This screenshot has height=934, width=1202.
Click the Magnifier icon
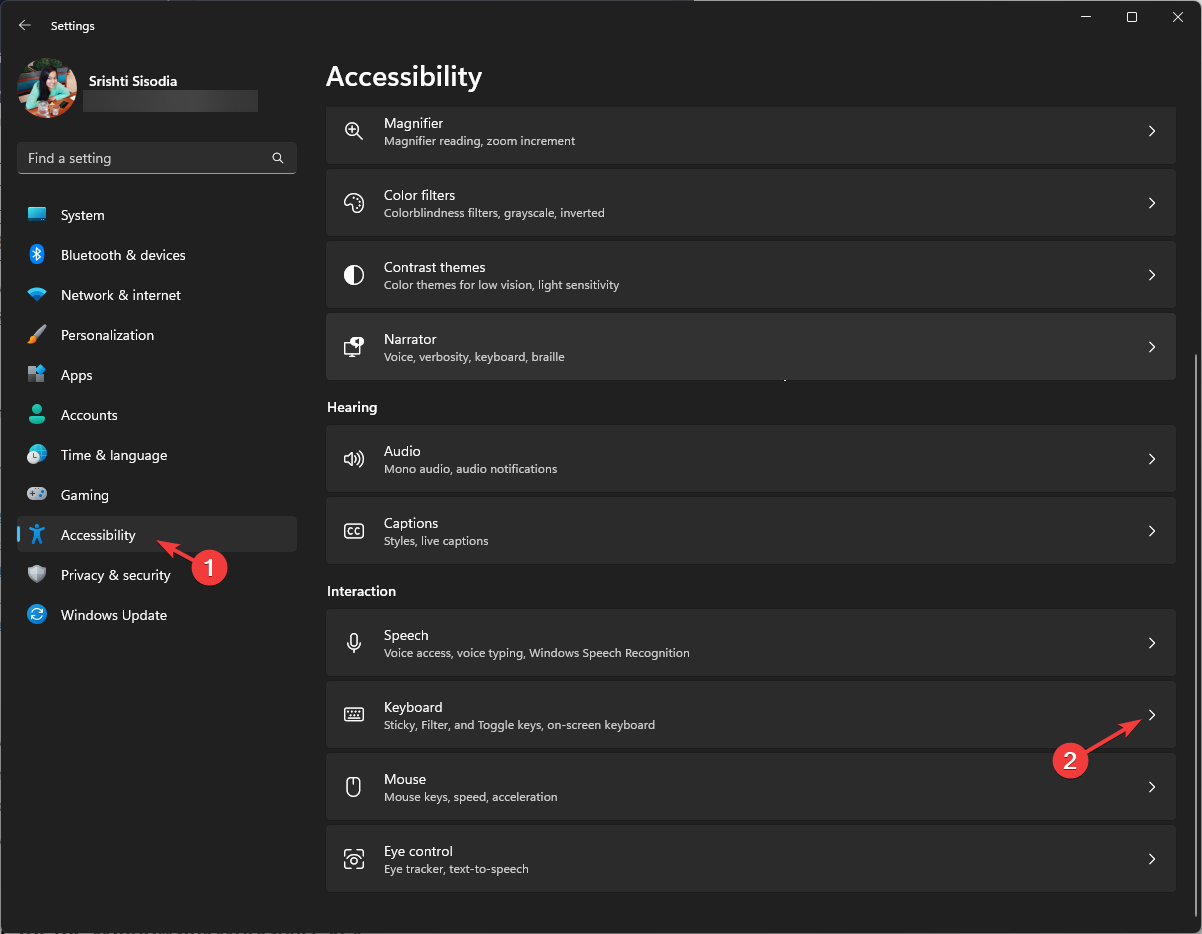[354, 131]
